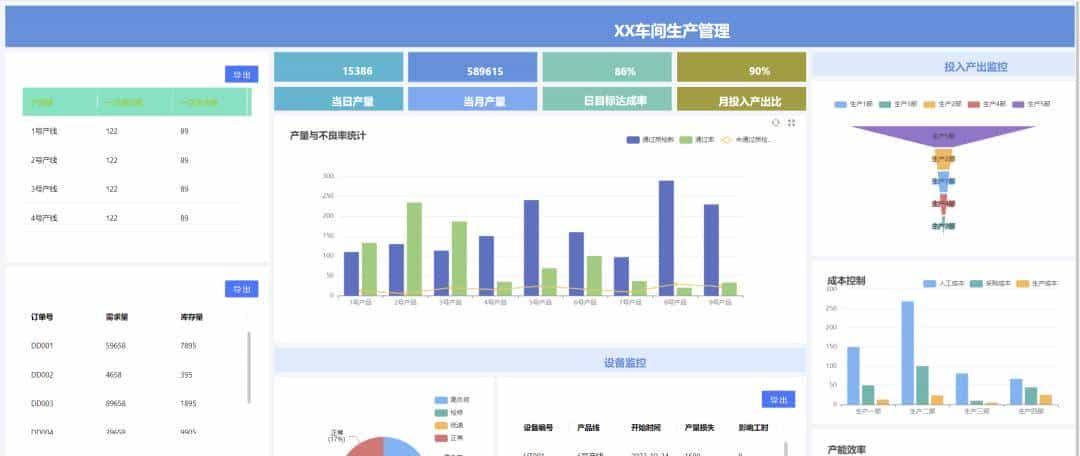This screenshot has height=456, width=1080.
Task: Click the refresh icon above the production chart
Action: [776, 123]
